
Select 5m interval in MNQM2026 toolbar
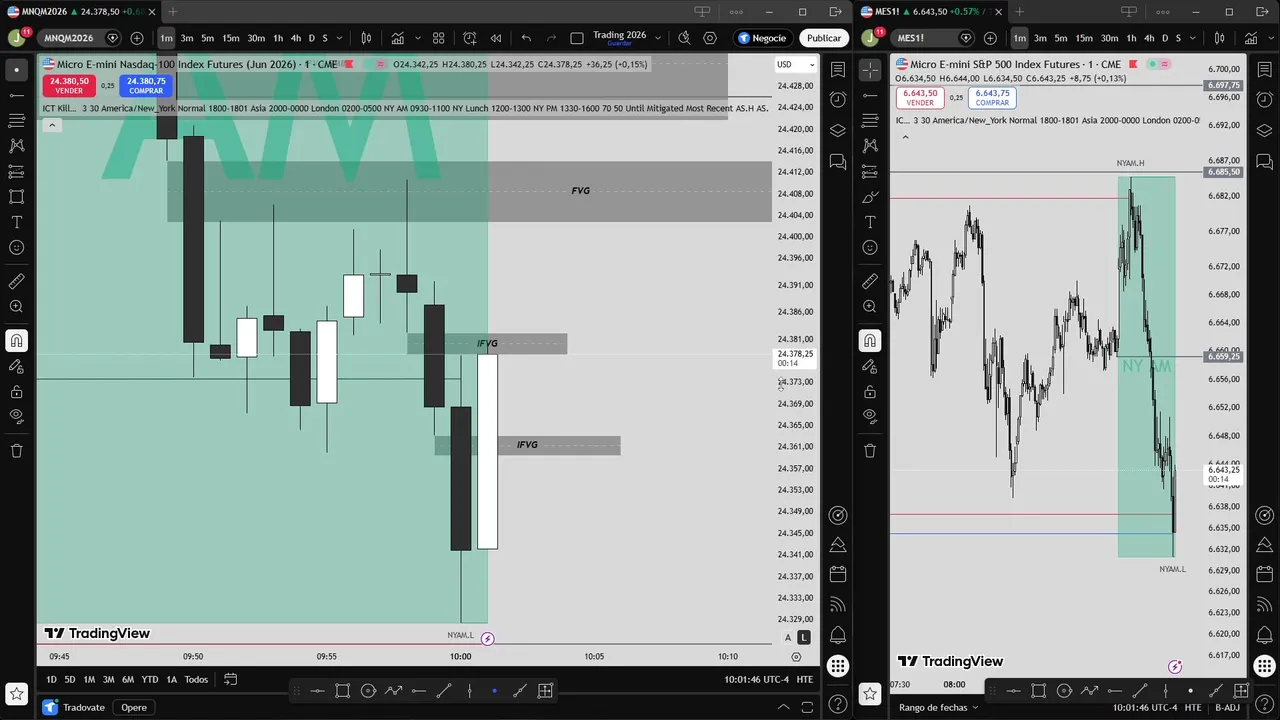click(x=207, y=38)
